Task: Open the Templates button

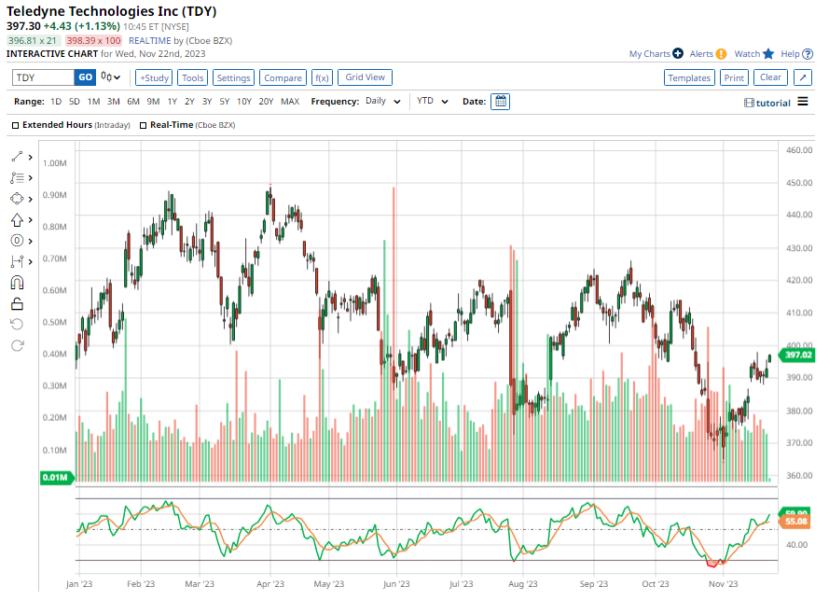Action: (689, 78)
